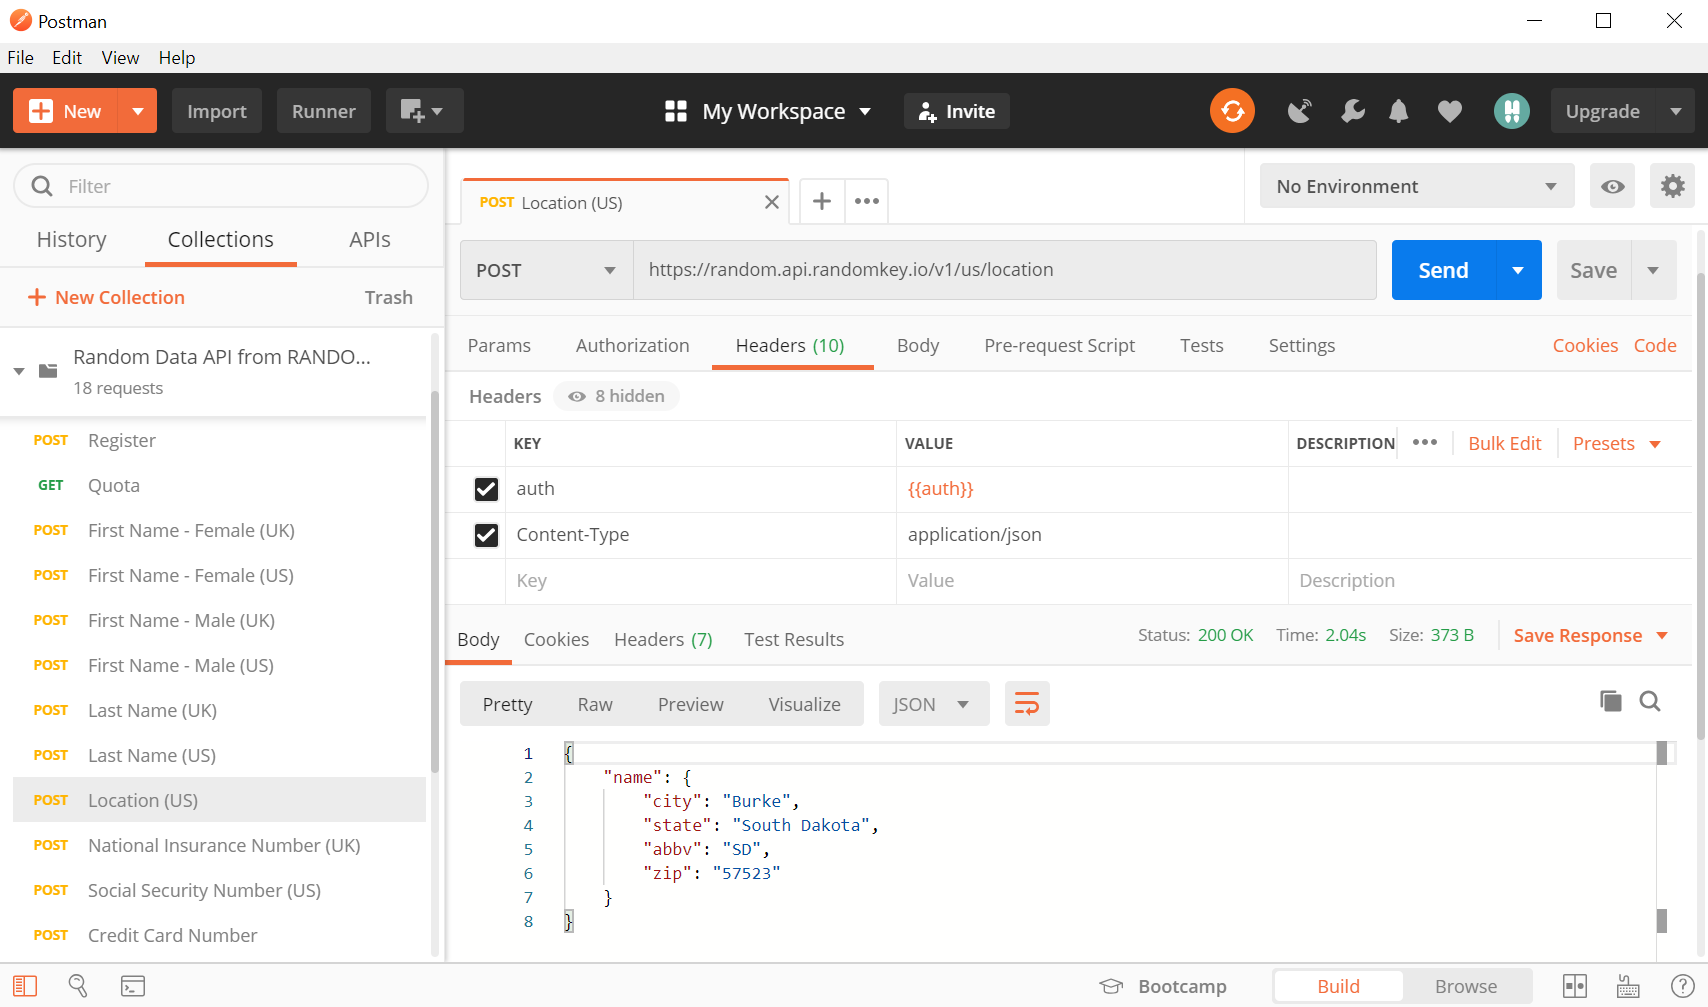
Task: Open the Cookies link
Action: pyautogui.click(x=1585, y=345)
